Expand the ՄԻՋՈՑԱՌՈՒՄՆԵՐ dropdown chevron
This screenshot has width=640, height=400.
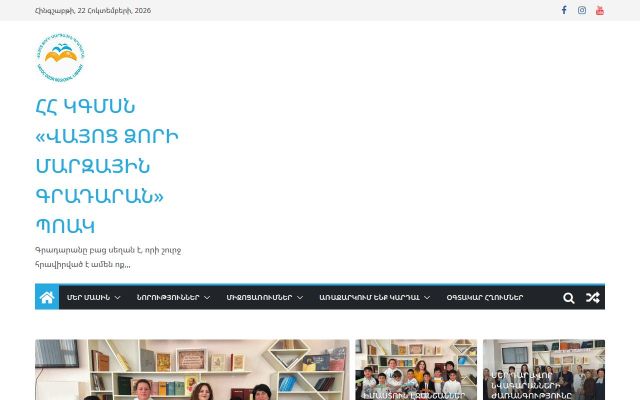(x=300, y=298)
